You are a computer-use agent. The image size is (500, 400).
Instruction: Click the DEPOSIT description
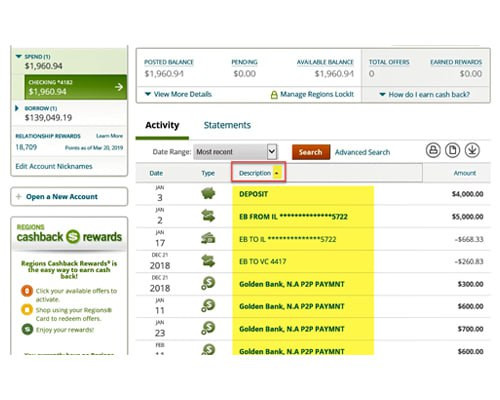(x=253, y=194)
